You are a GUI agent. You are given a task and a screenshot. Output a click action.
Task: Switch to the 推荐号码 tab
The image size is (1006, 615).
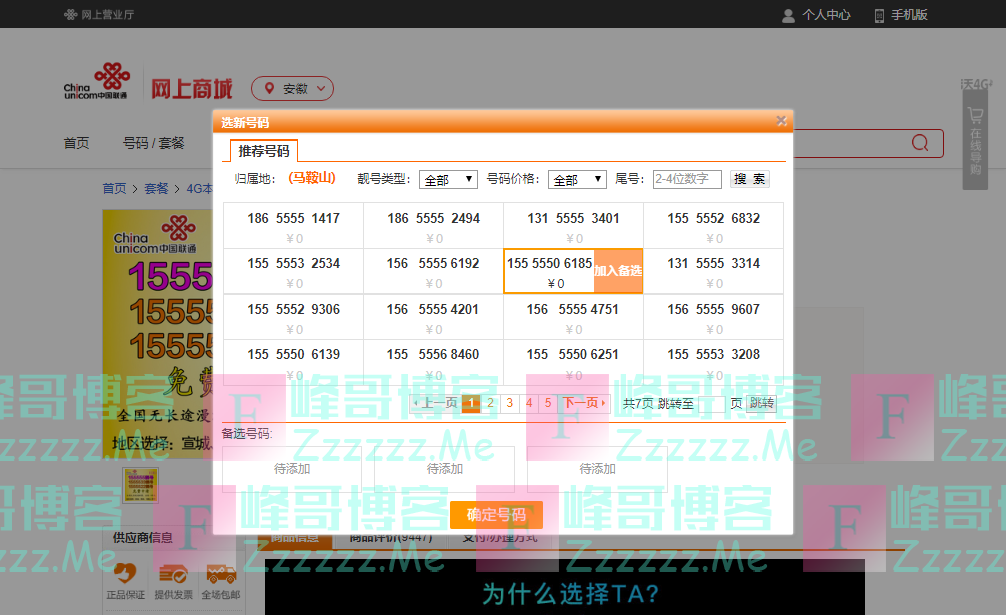(x=263, y=149)
